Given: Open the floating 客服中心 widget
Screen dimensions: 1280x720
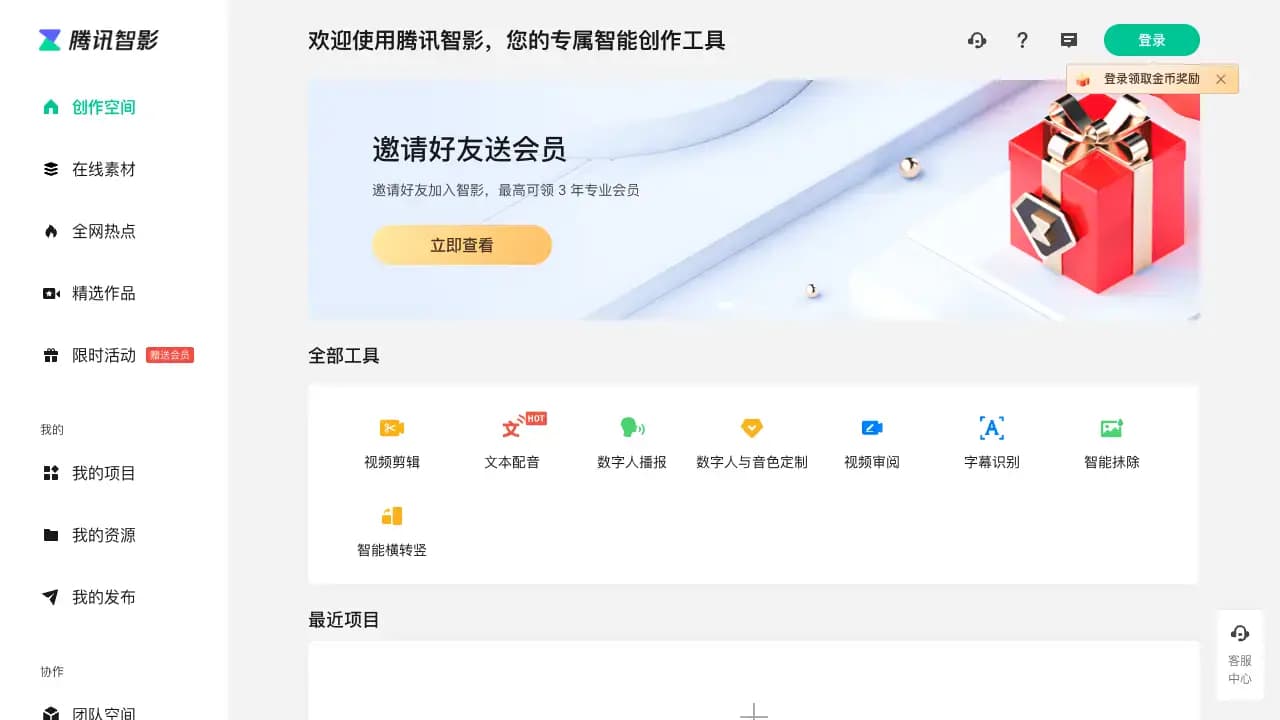Looking at the screenshot, I should 1240,655.
